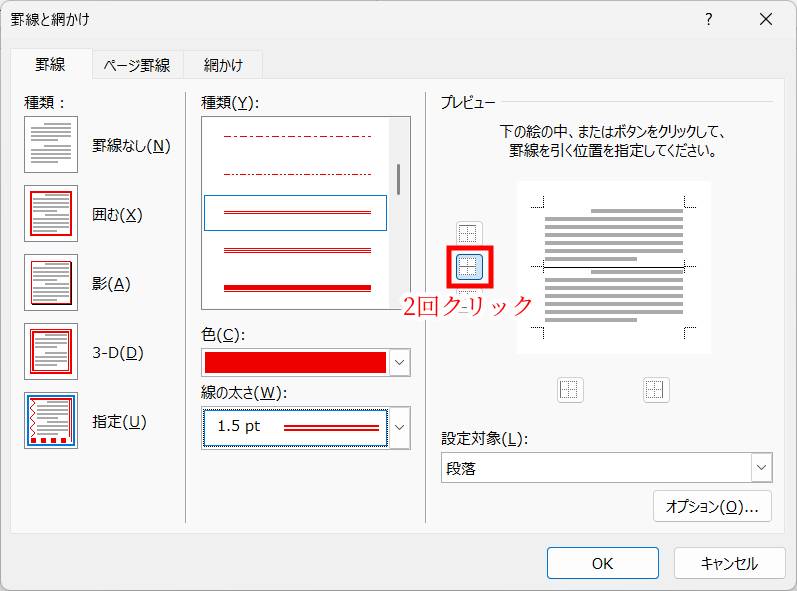Click the left border button below the preview
This screenshot has width=797, height=591.
tap(569, 390)
